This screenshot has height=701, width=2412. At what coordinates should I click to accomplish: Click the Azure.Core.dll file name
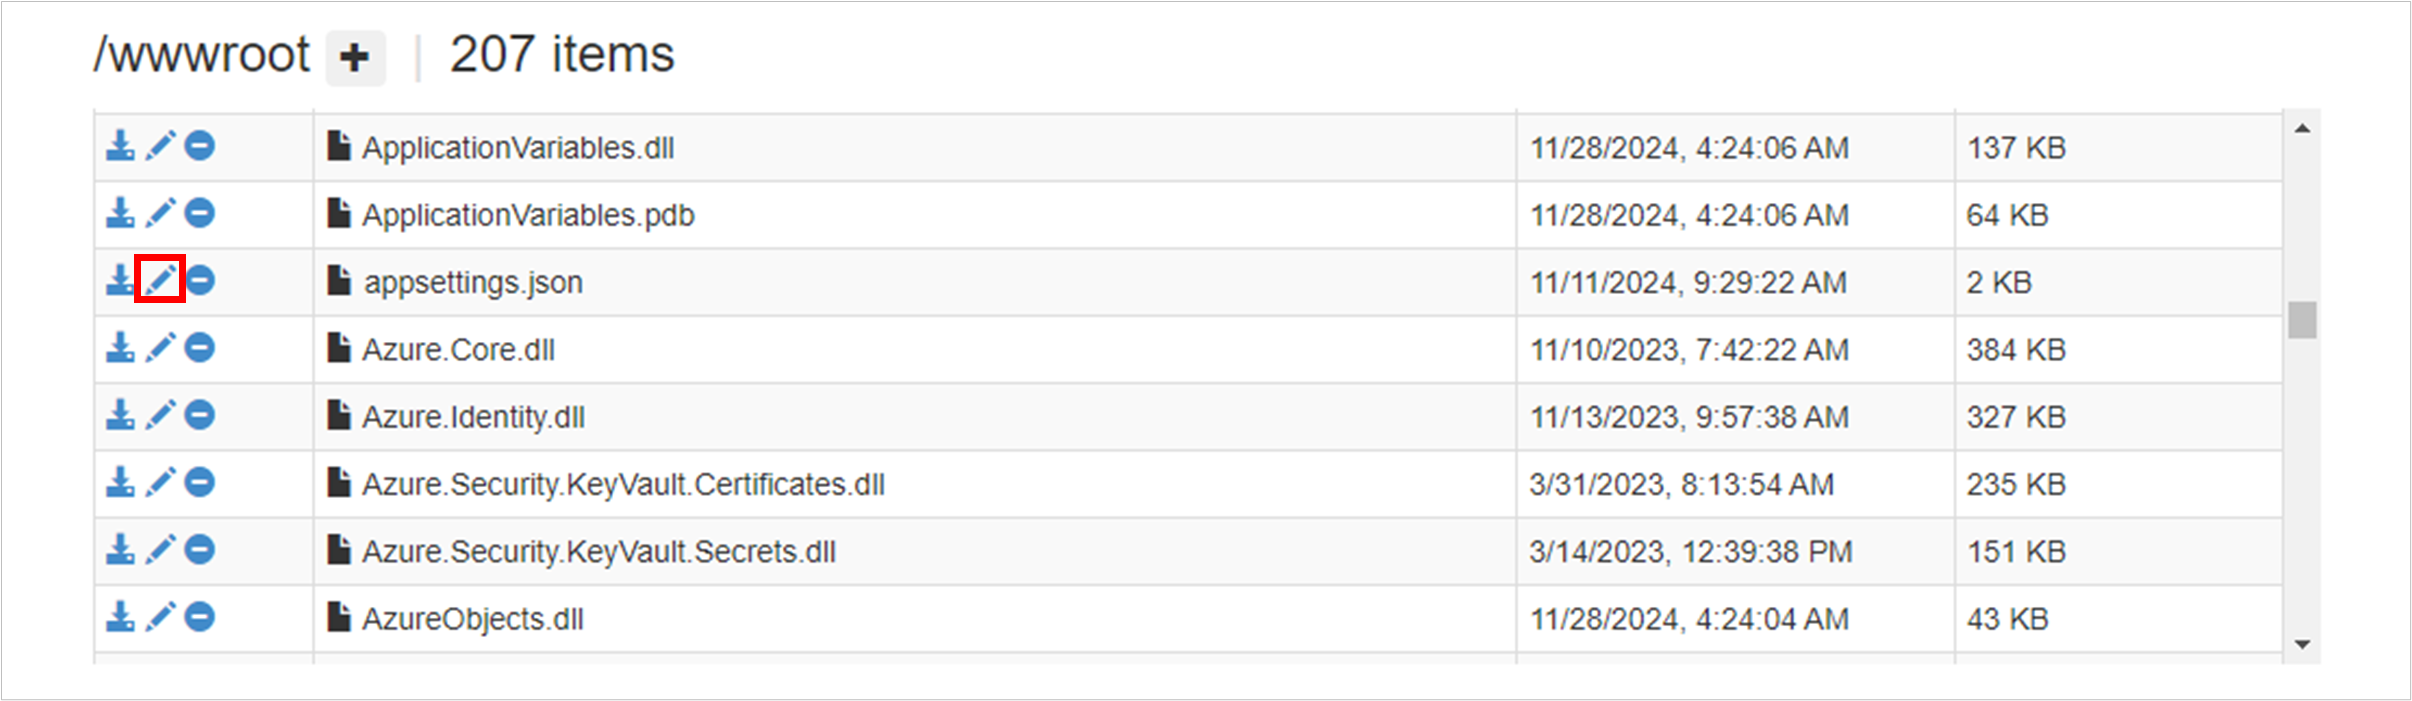458,350
